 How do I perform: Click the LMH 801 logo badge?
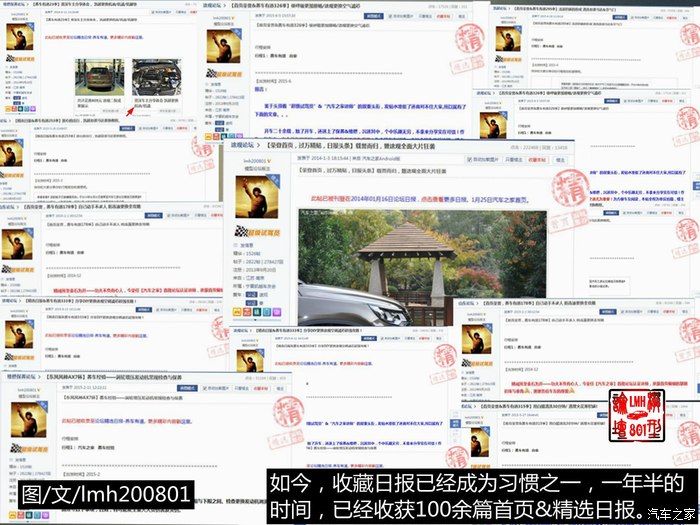636,417
